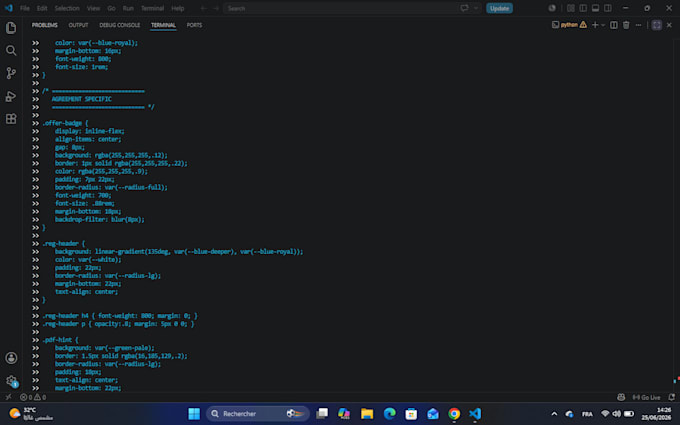Restore the maximized panel size

click(657, 25)
